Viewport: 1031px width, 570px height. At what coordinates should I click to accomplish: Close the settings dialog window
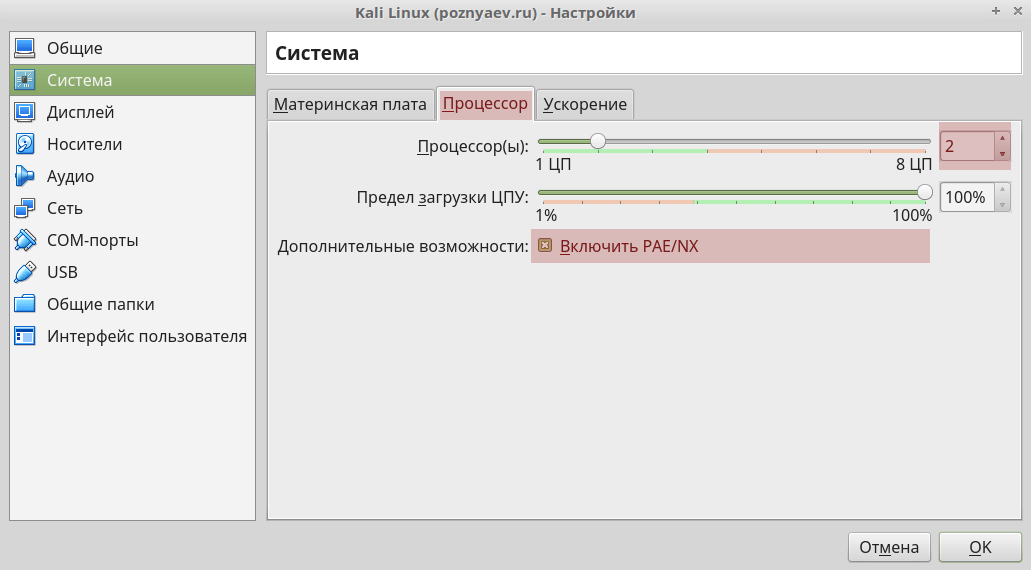1017,11
